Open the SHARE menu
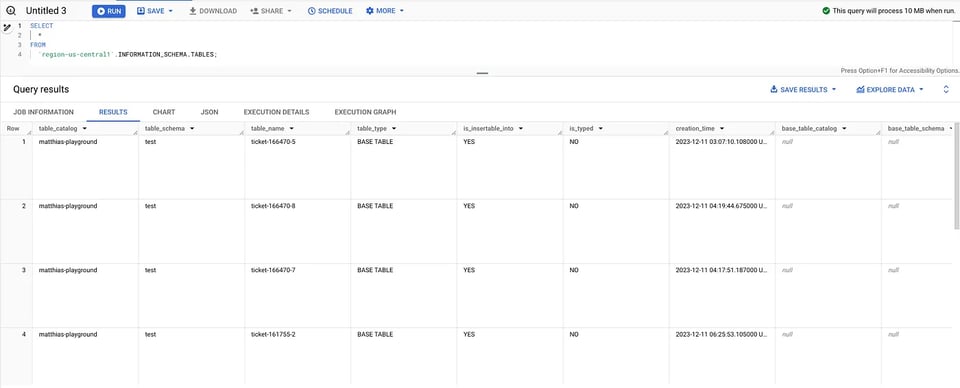 tap(271, 11)
